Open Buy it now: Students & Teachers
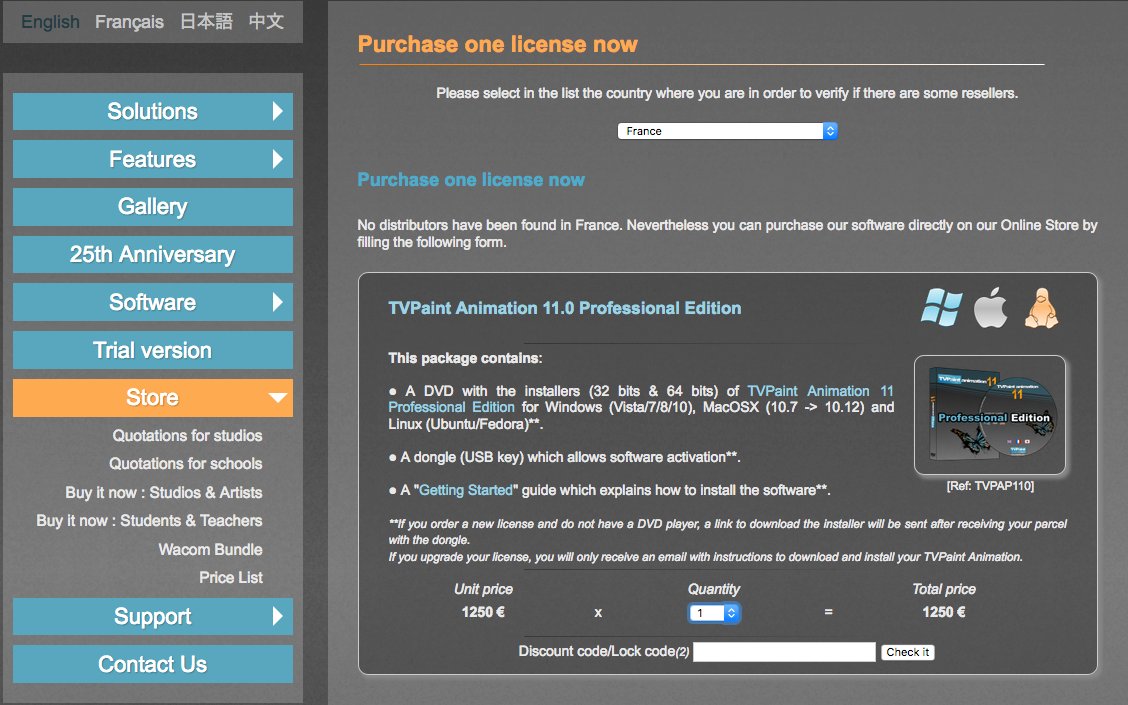 coord(149,521)
